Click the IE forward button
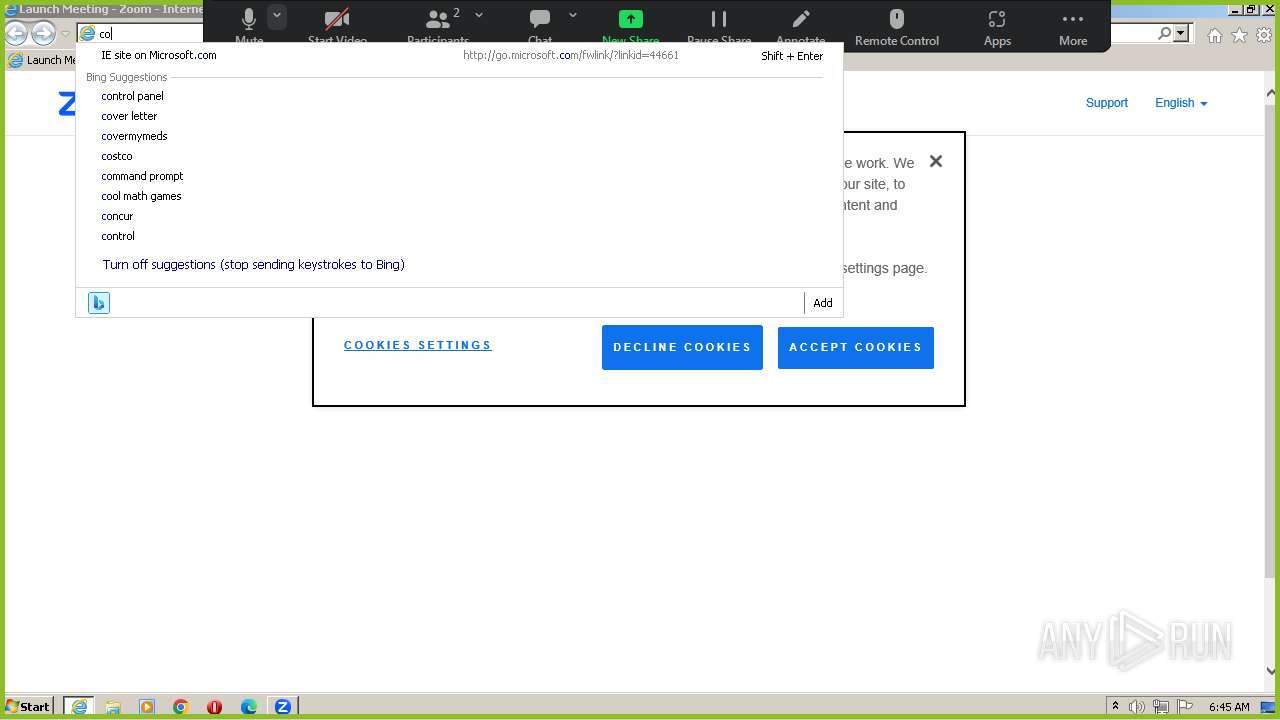Screen dimensions: 1280x720 click(x=43, y=33)
